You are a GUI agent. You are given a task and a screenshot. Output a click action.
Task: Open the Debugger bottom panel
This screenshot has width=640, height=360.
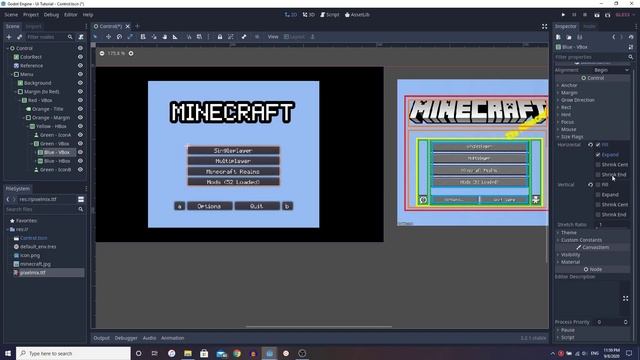pyautogui.click(x=126, y=338)
